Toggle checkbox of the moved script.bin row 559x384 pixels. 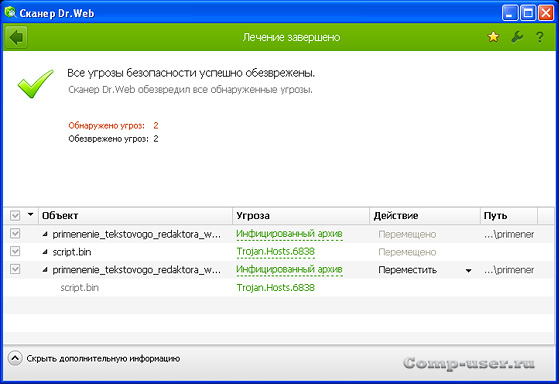(15, 252)
